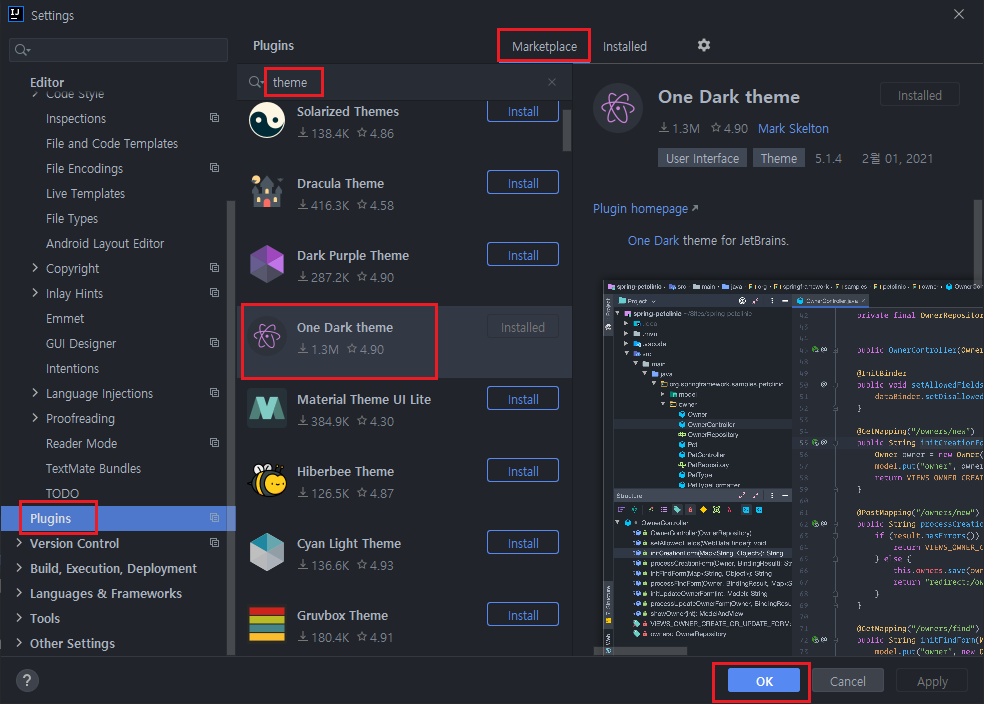
Task: Install the Dark Purple Theme plugin
Action: tap(523, 255)
